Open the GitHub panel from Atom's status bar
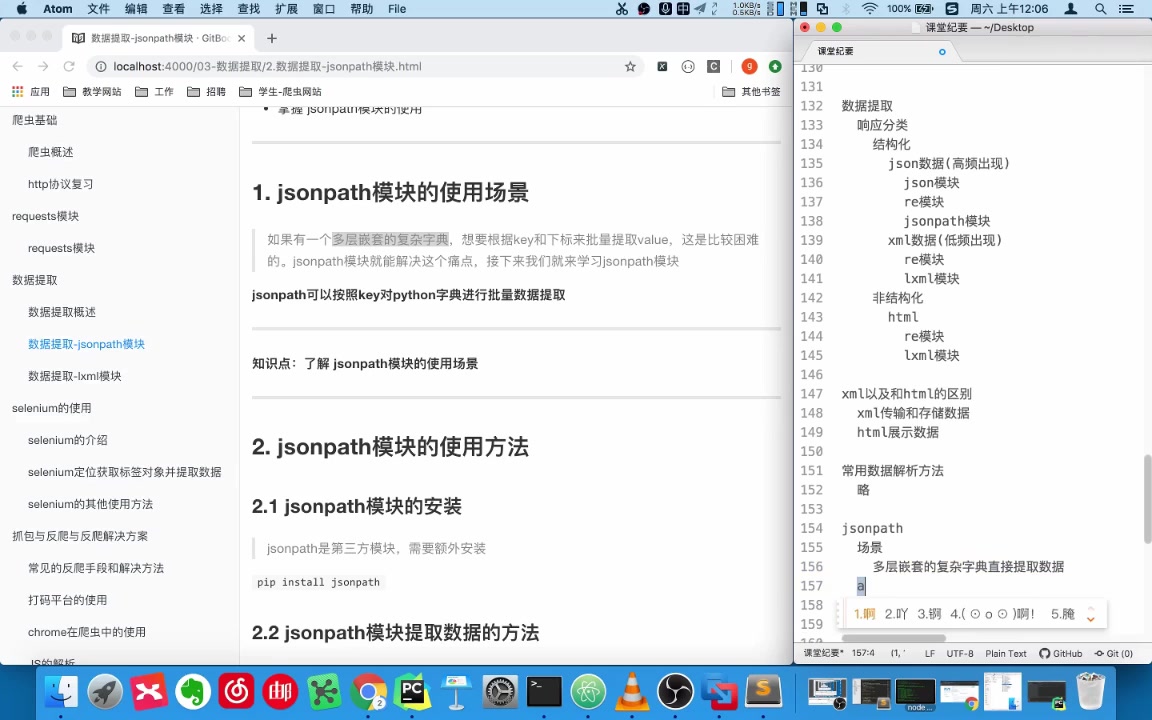Image resolution: width=1152 pixels, height=720 pixels. (1063, 653)
